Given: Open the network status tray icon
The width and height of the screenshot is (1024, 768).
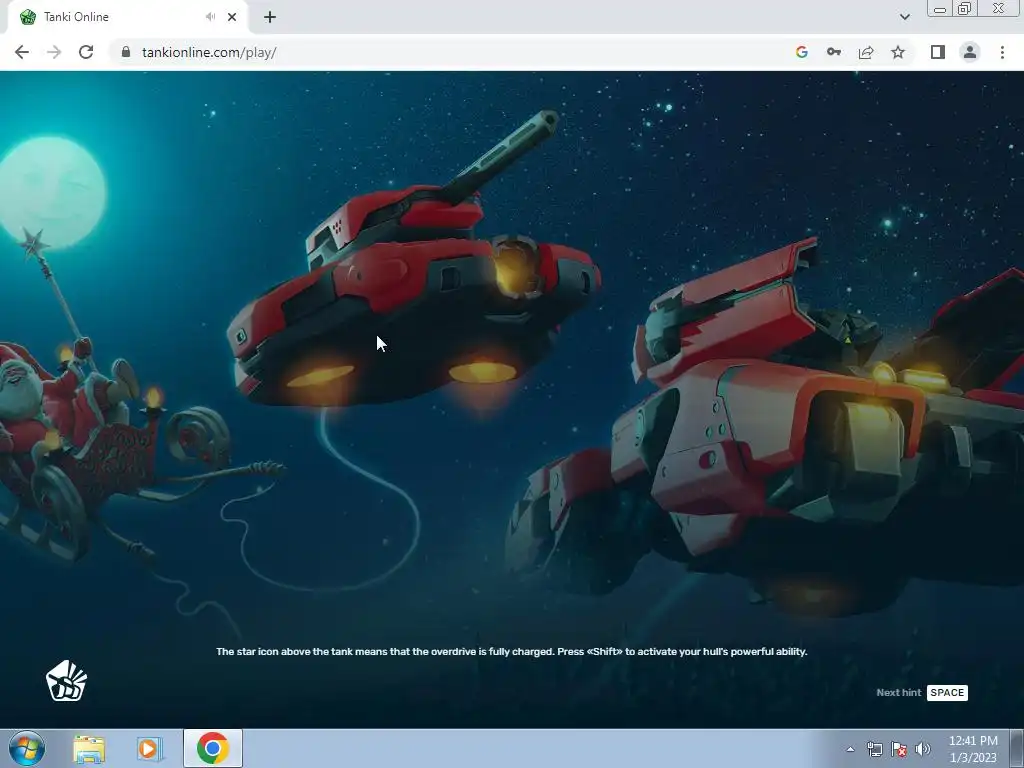Looking at the screenshot, I should [x=874, y=749].
